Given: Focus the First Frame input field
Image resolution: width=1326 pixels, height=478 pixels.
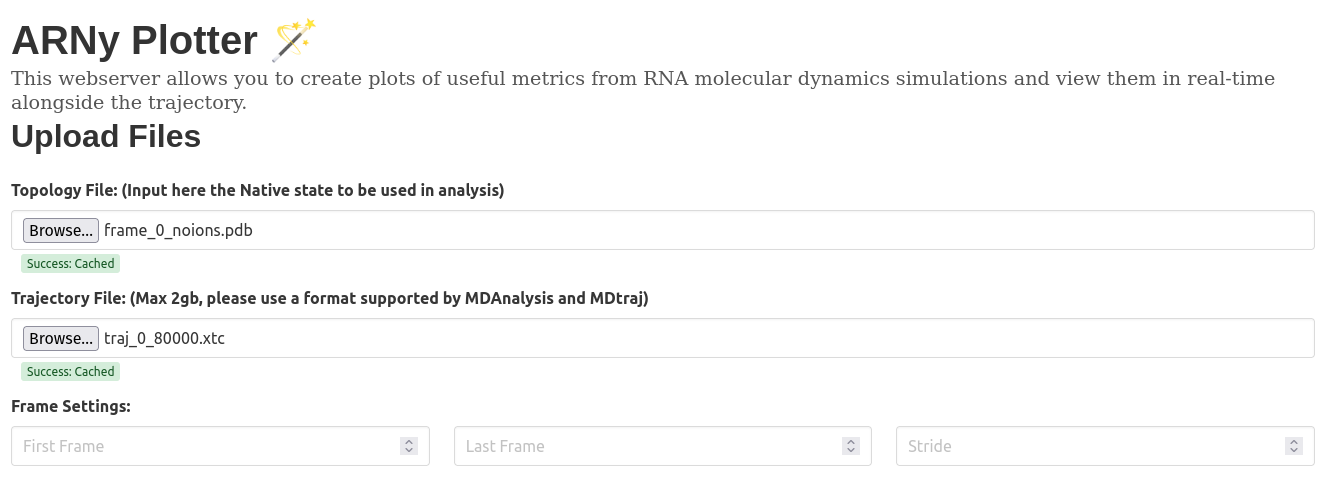Looking at the screenshot, I should [x=200, y=446].
